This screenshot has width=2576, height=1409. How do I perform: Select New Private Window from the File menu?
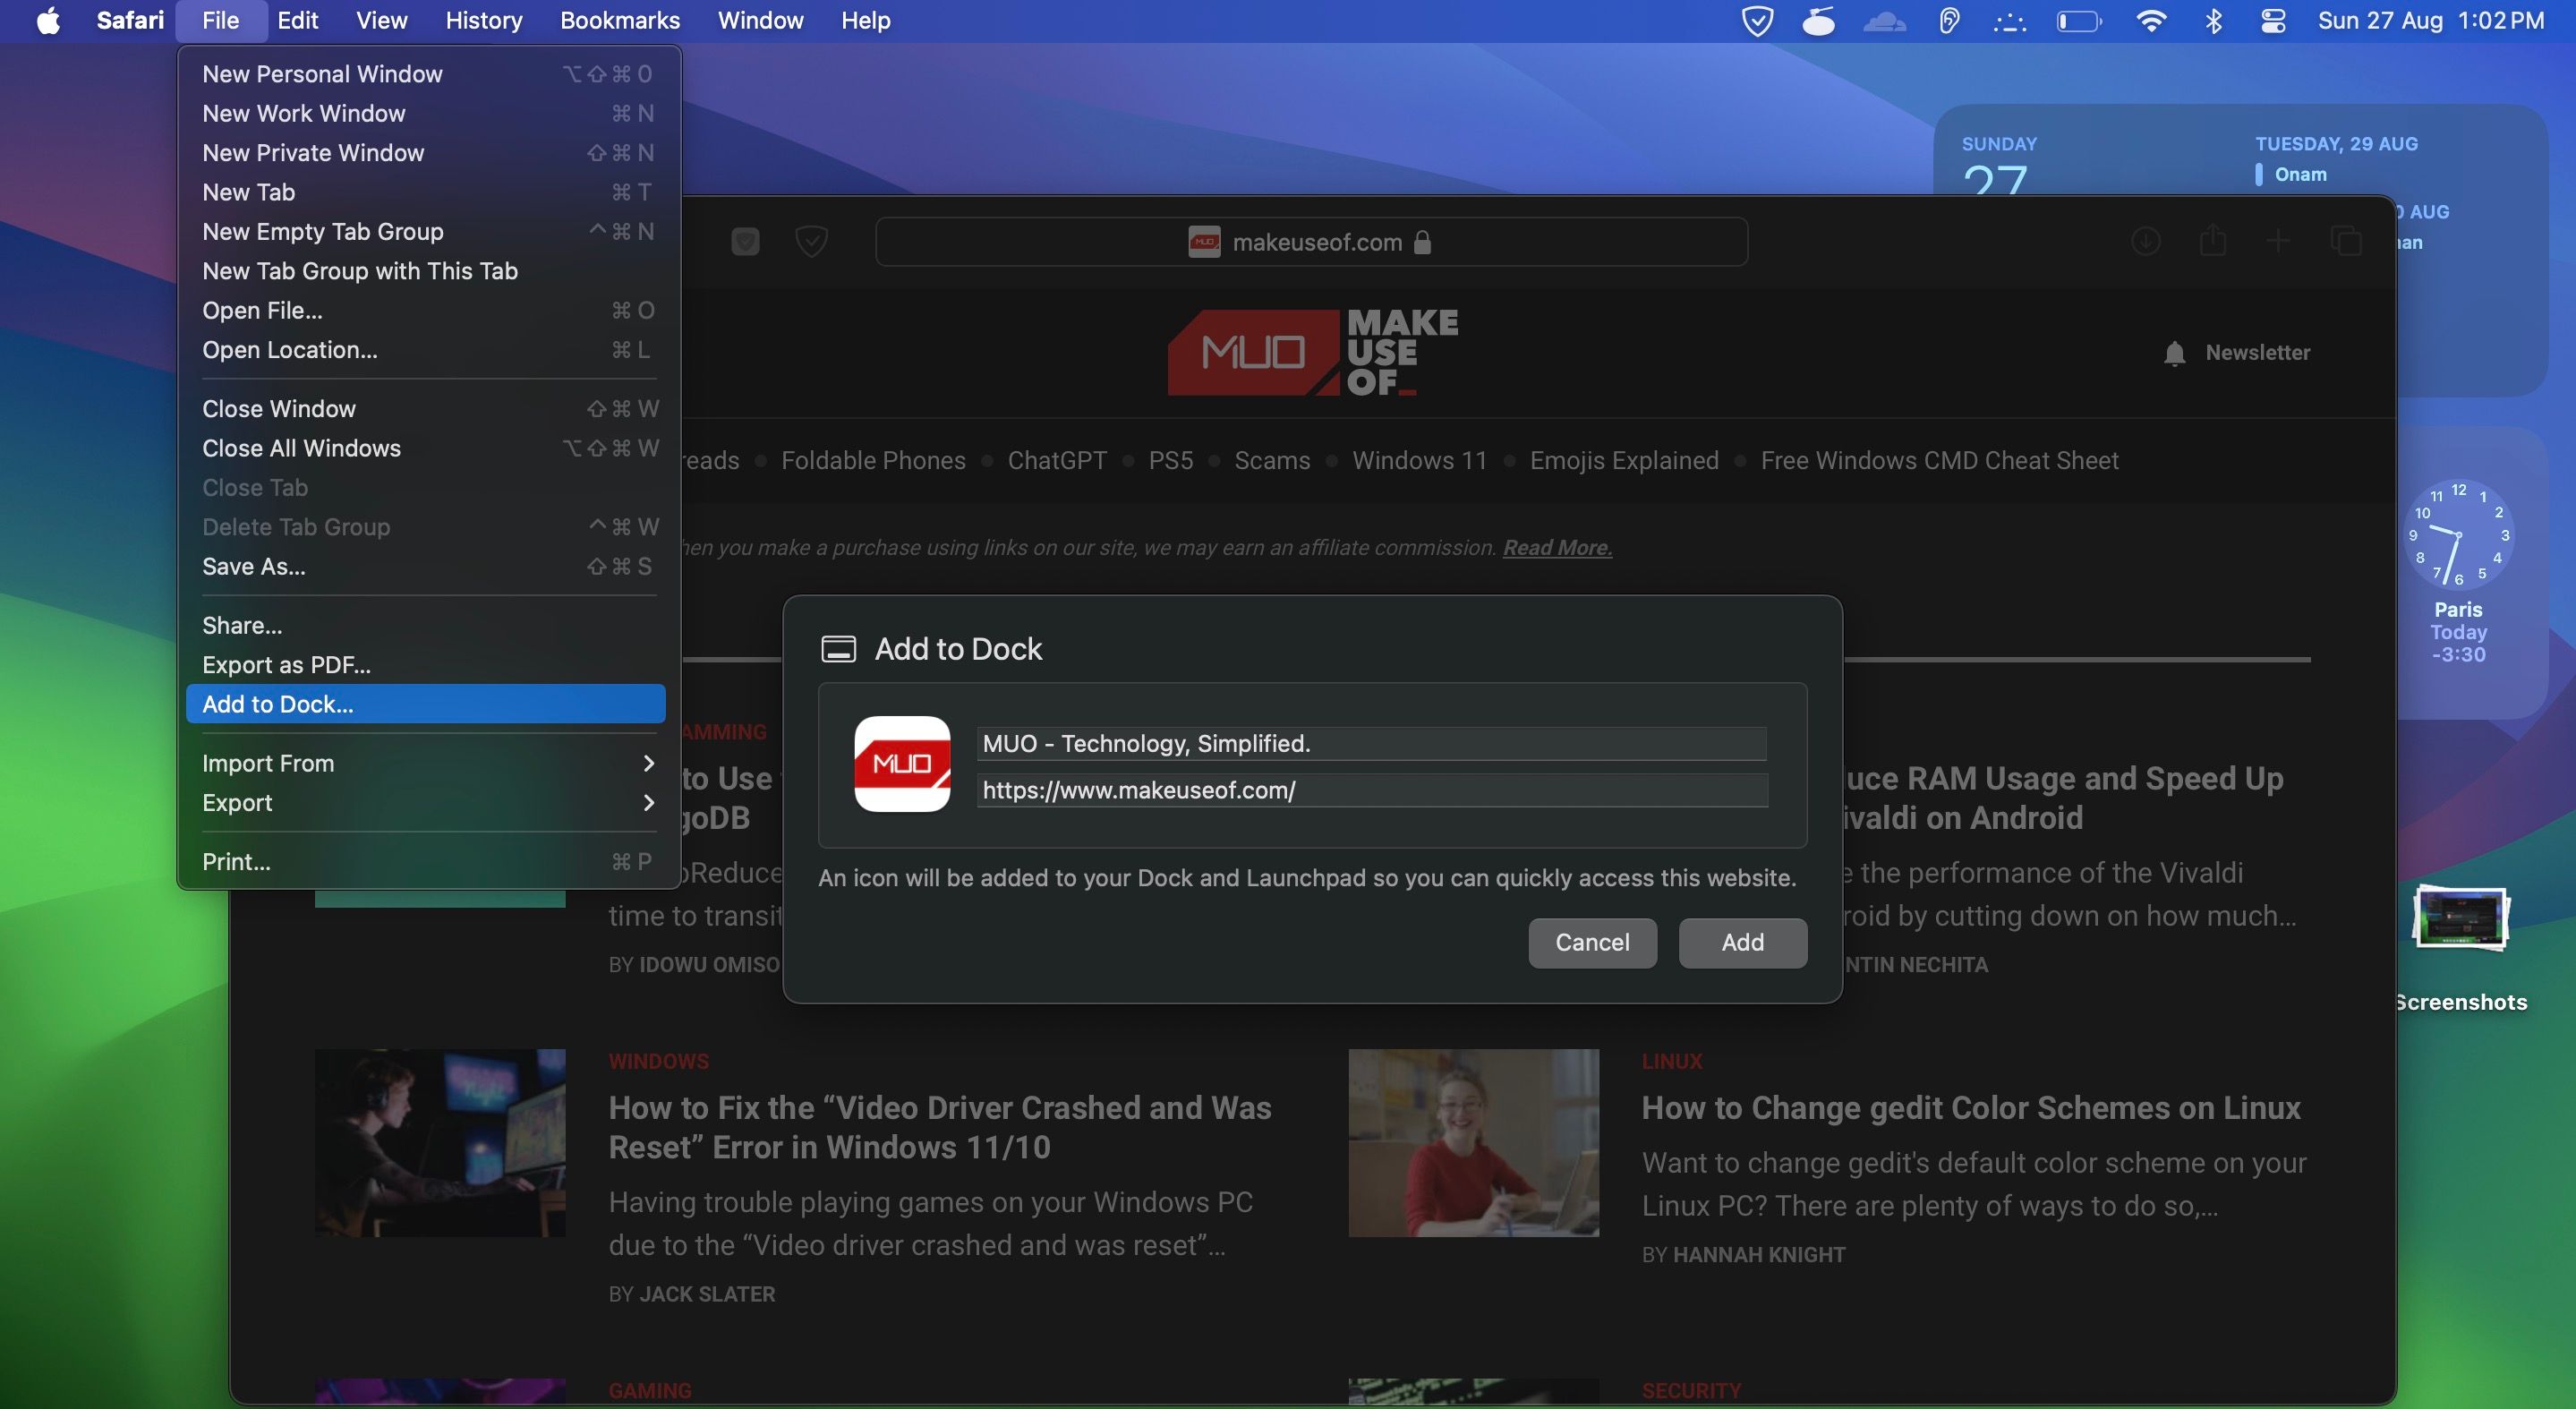coord(313,152)
